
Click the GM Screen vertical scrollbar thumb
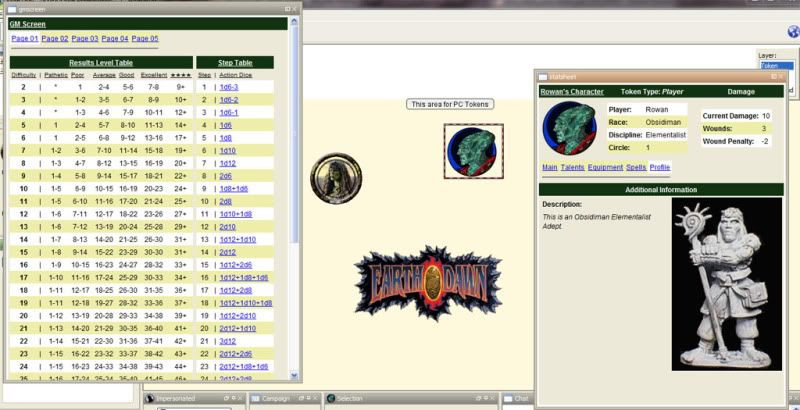[294, 134]
